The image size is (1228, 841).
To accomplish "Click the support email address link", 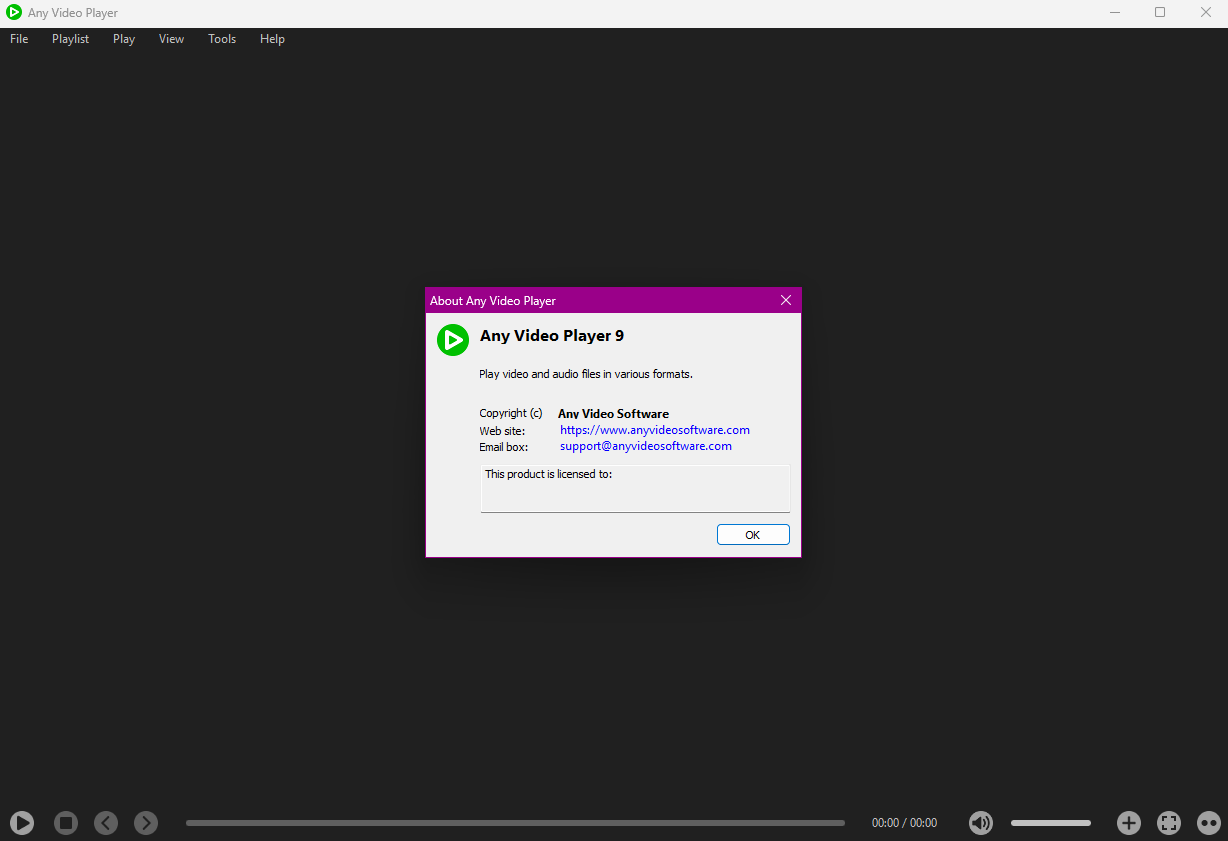I will pos(646,446).
